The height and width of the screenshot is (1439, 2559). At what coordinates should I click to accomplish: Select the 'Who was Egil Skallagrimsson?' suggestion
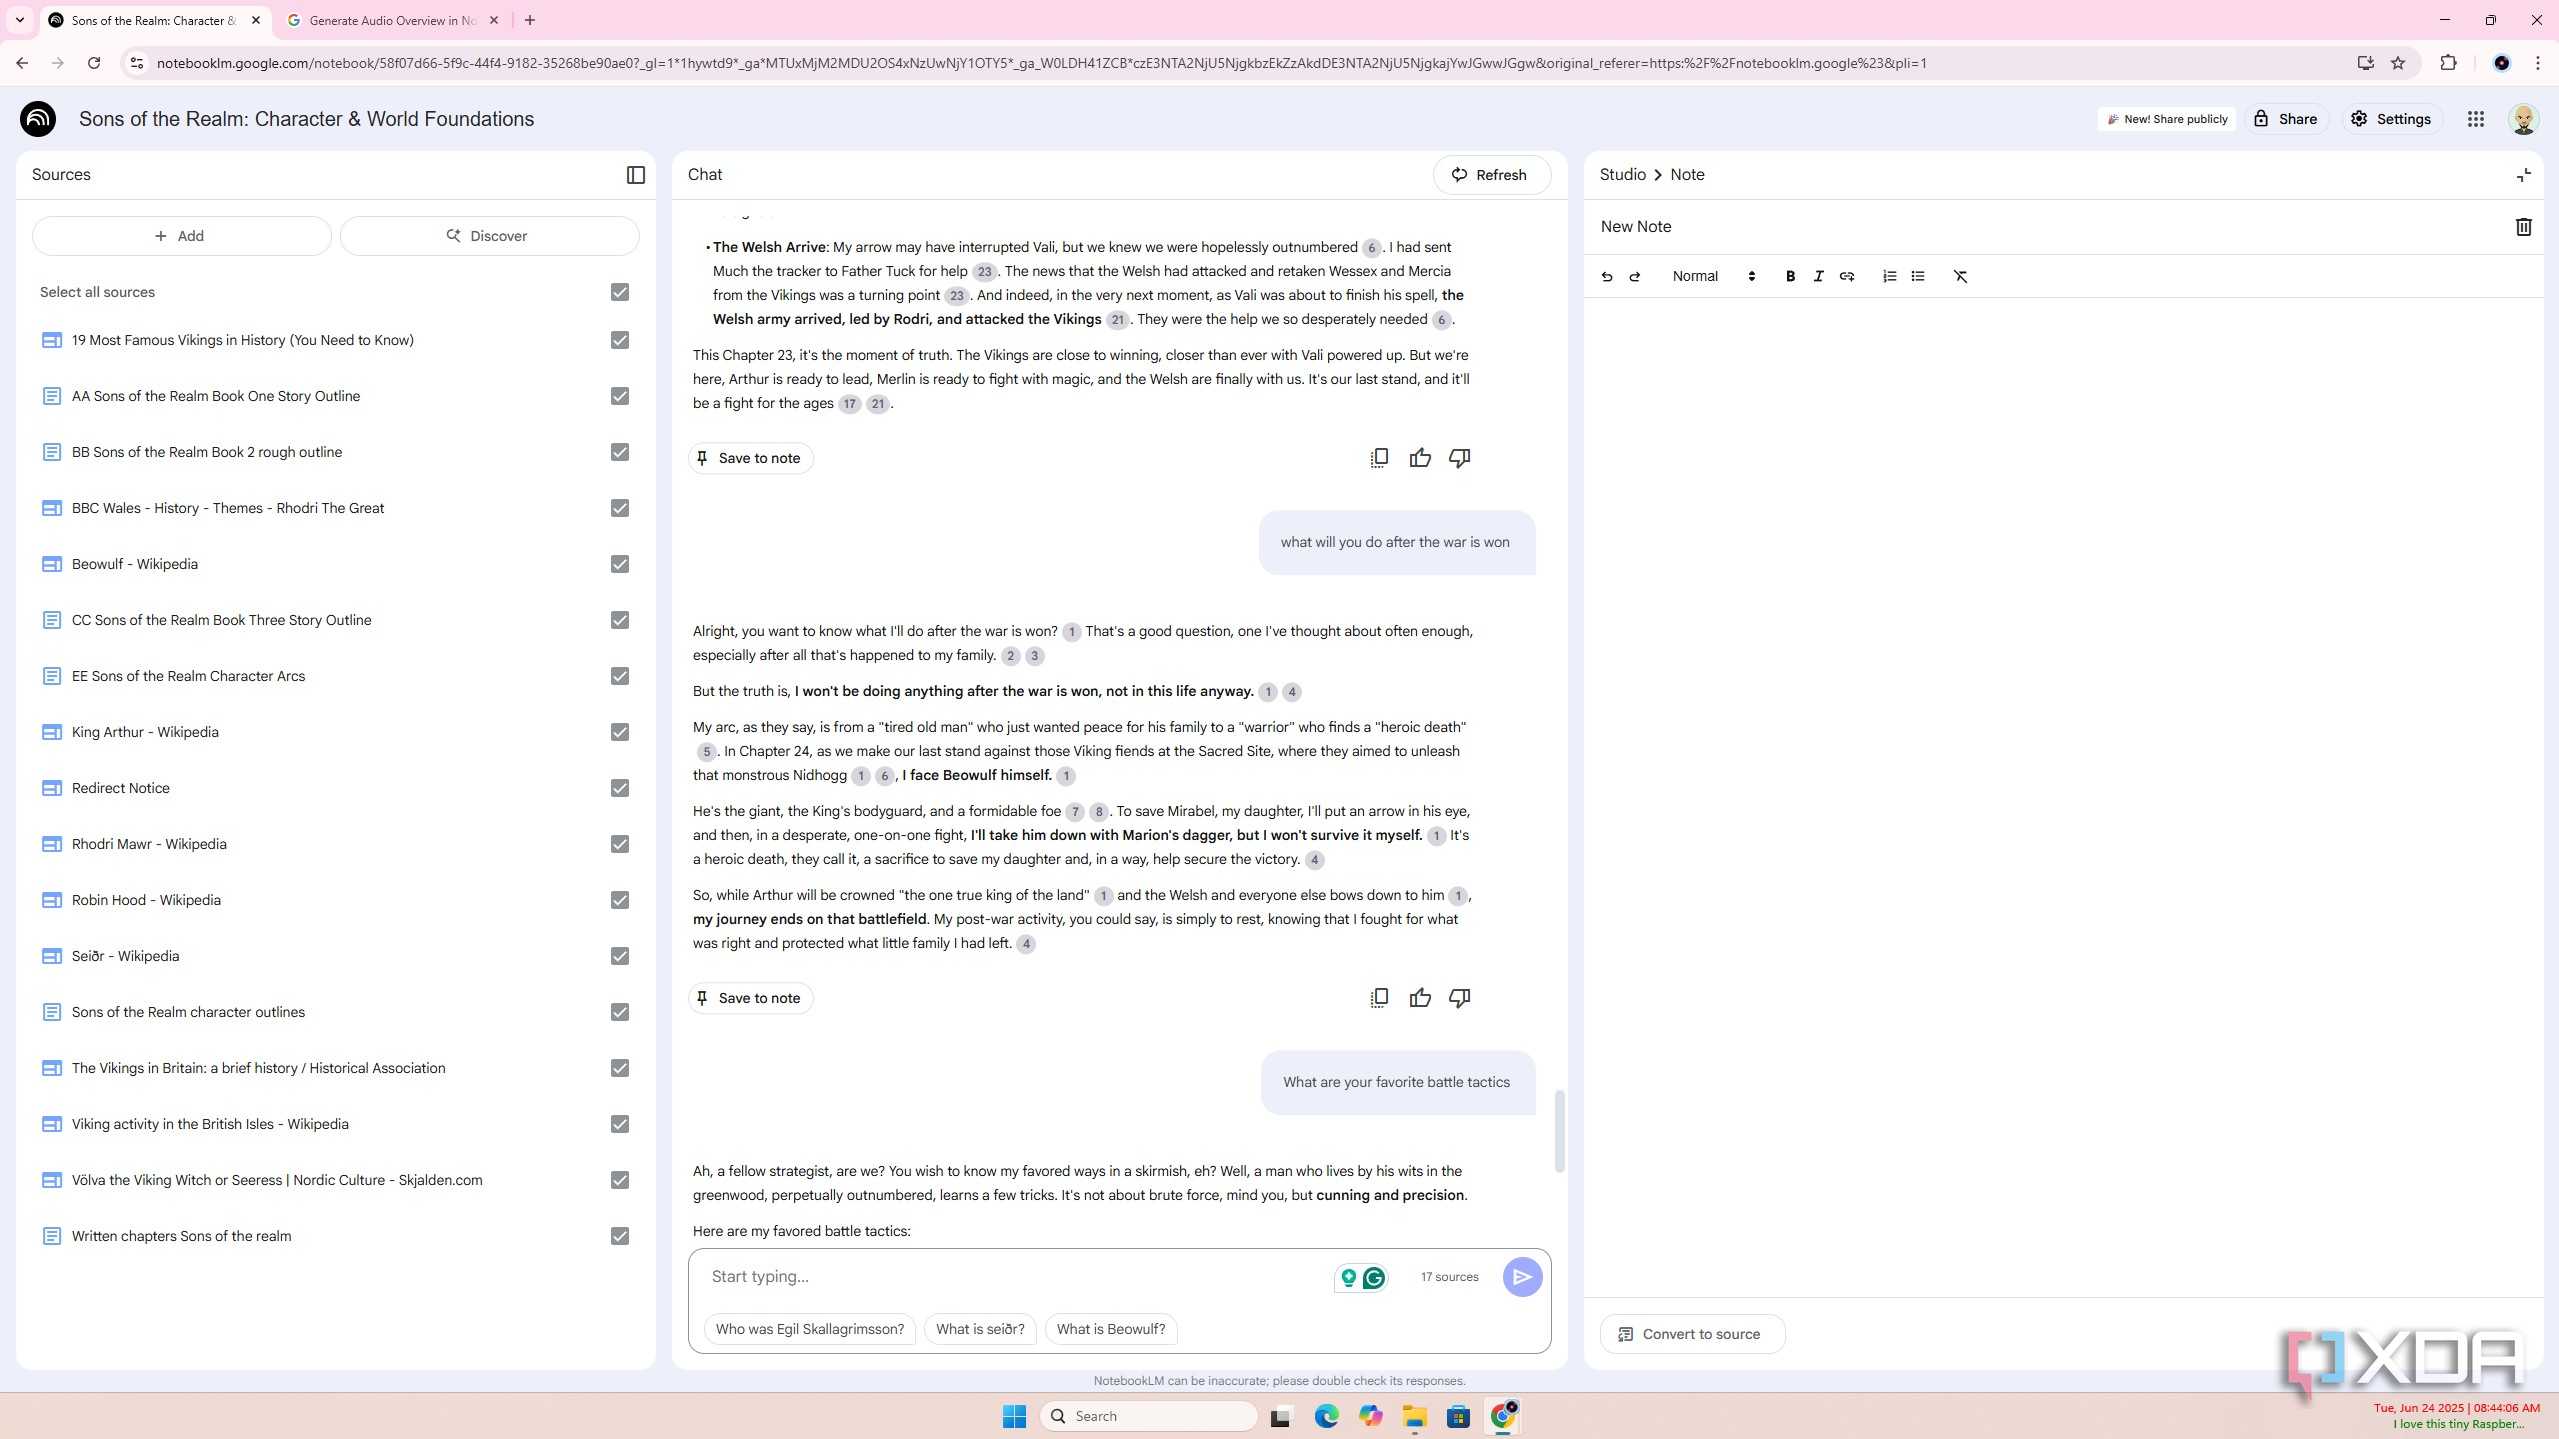[x=809, y=1329]
